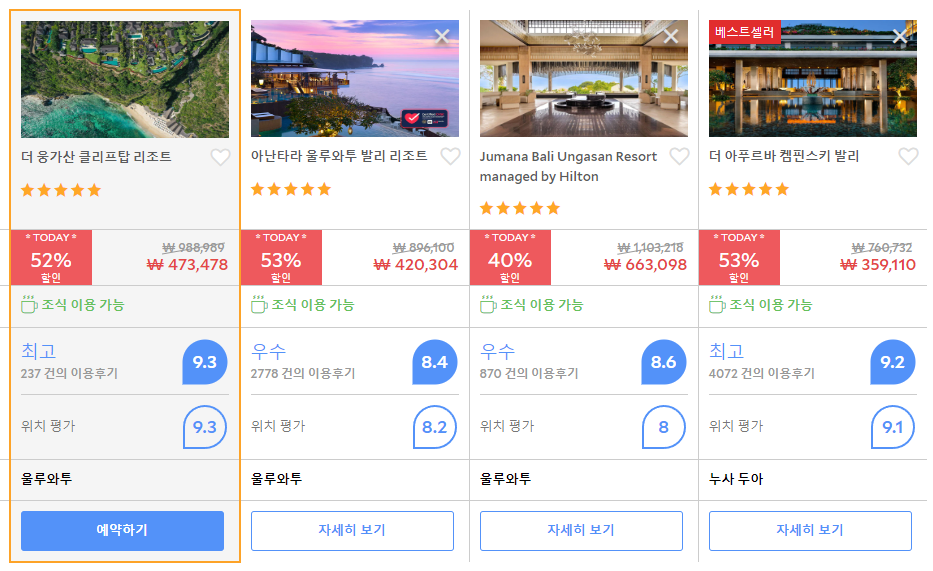933x571 pixels.
Task: Open the Jumana Bali Ungasan Resort title link
Action: pyautogui.click(x=568, y=167)
